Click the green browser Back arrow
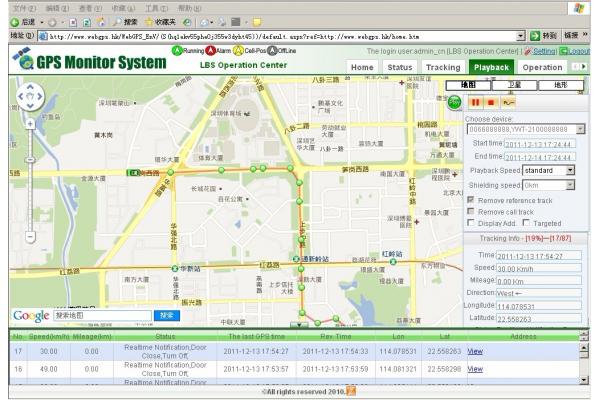 15,22
